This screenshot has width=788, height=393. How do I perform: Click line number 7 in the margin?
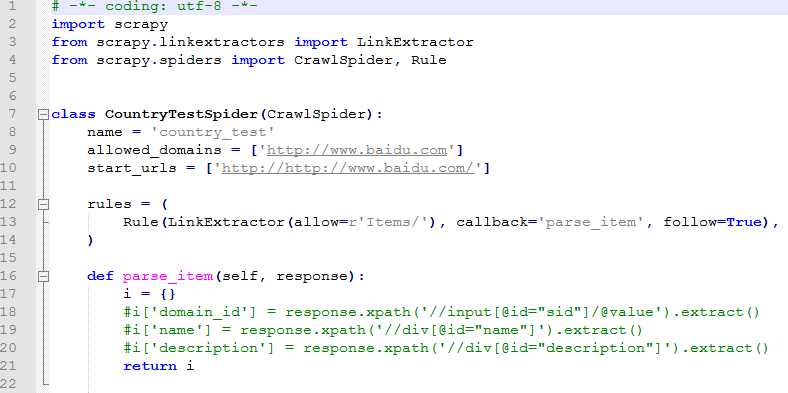click(12, 114)
